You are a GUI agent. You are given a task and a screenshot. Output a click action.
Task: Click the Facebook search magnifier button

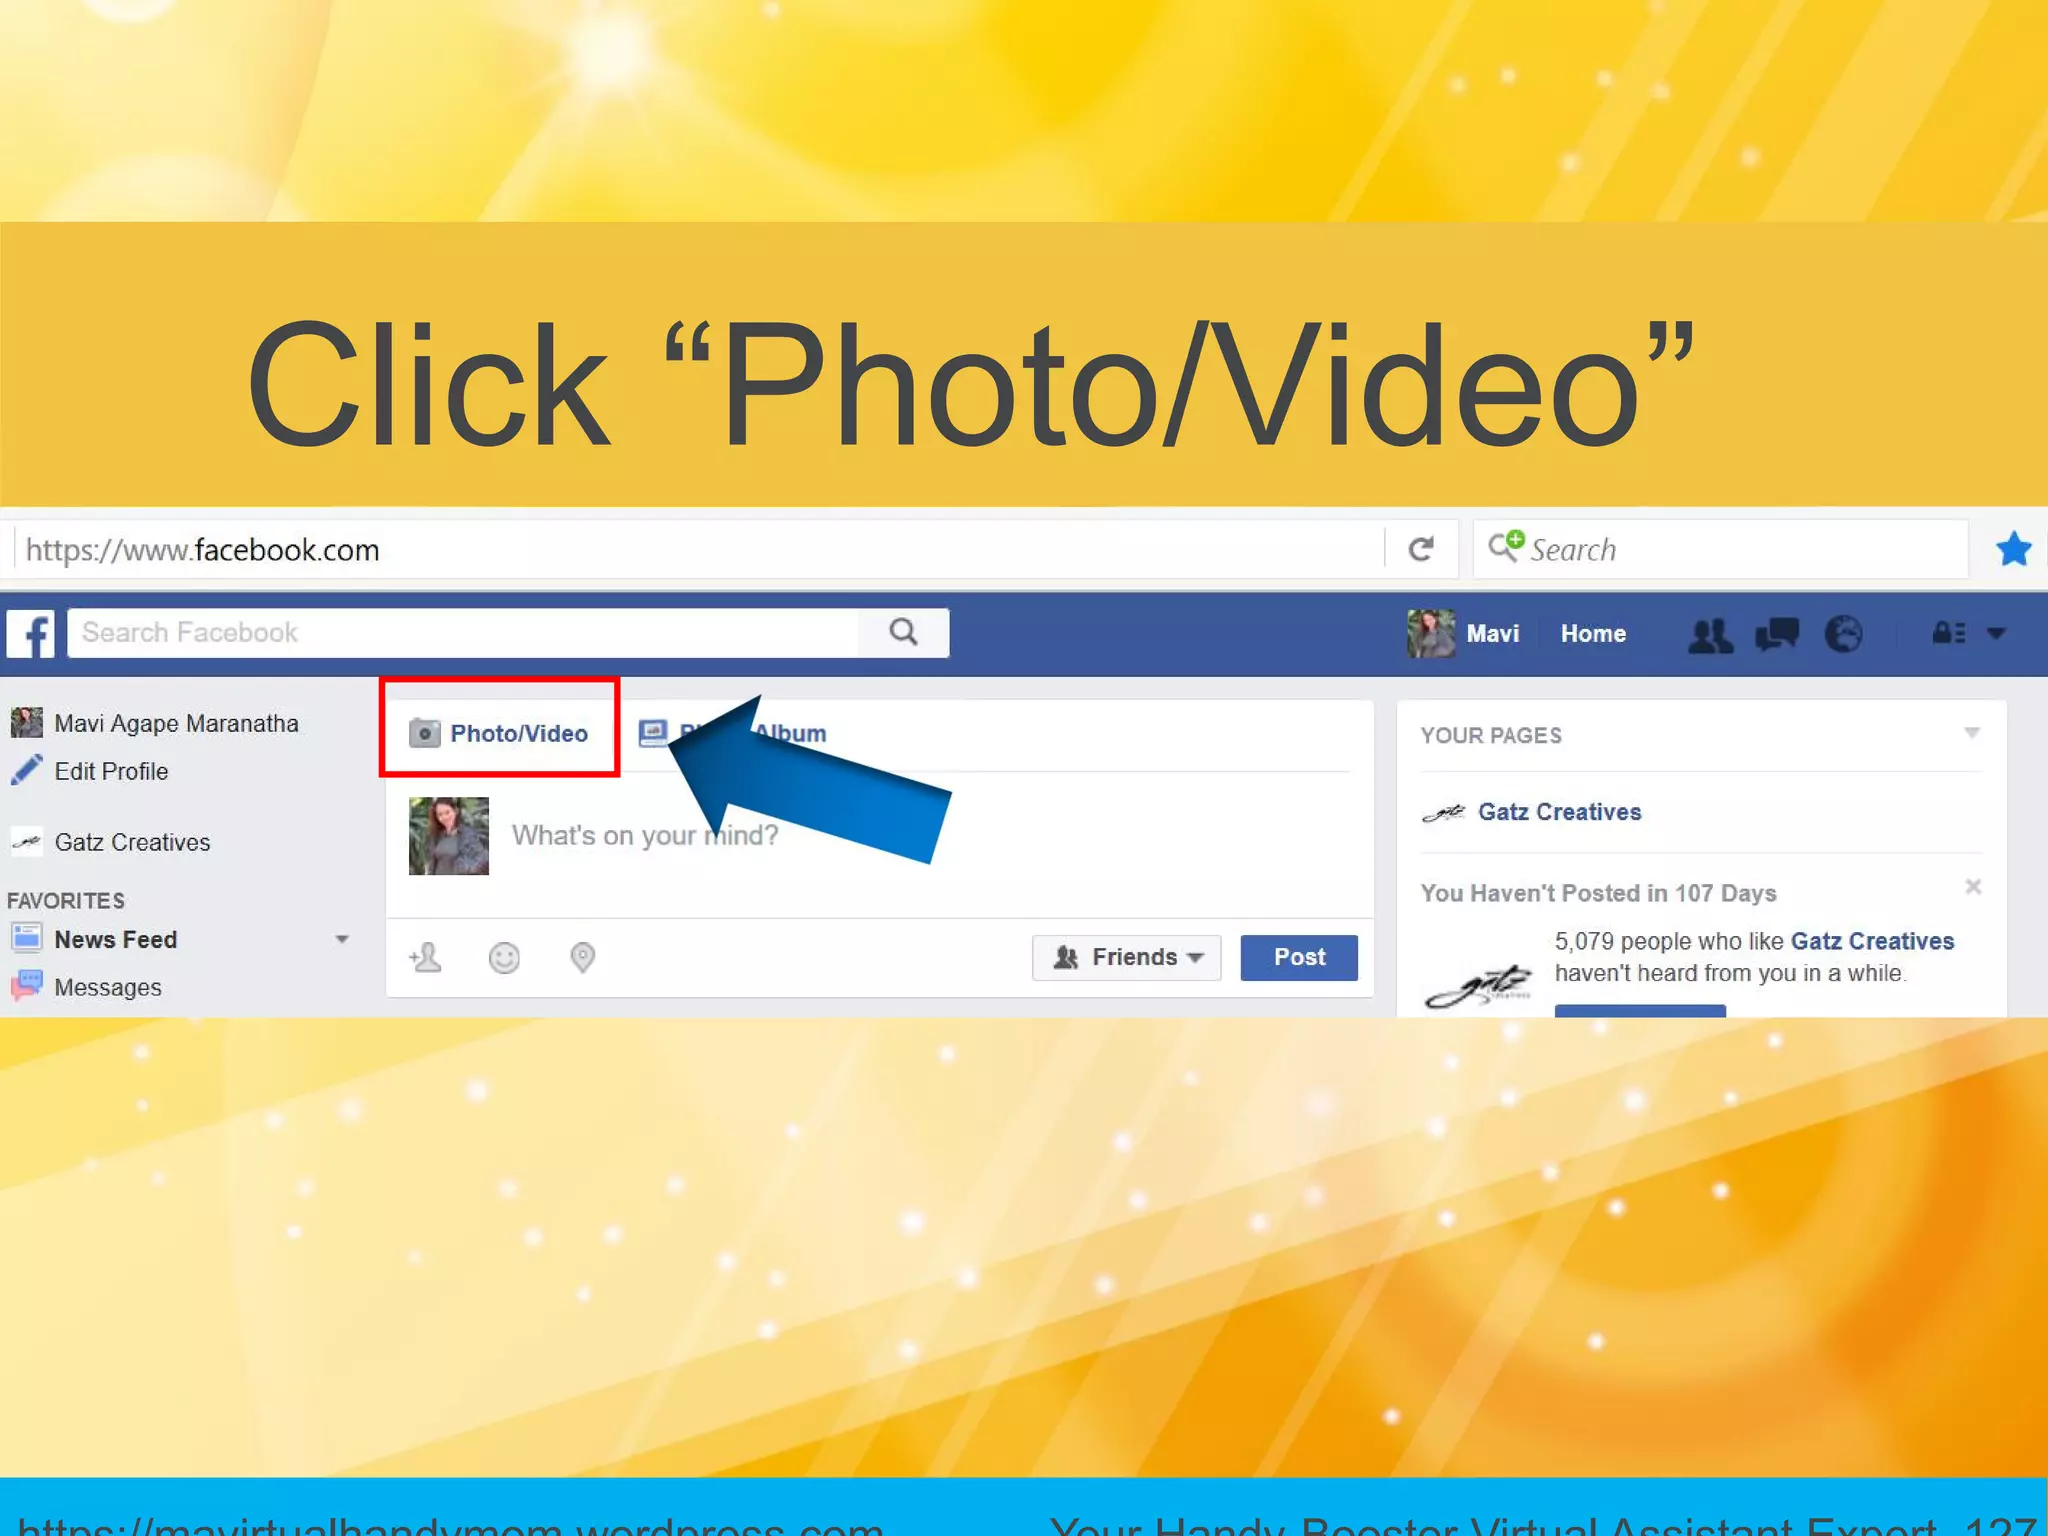(903, 632)
